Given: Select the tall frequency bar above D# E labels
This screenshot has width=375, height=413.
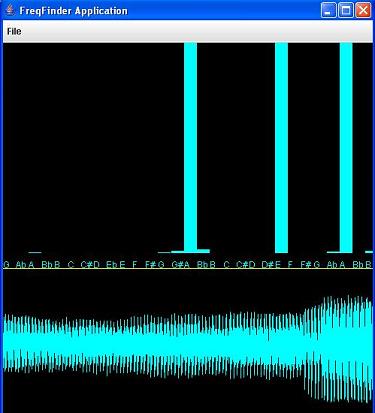Looking at the screenshot, I should point(281,147).
